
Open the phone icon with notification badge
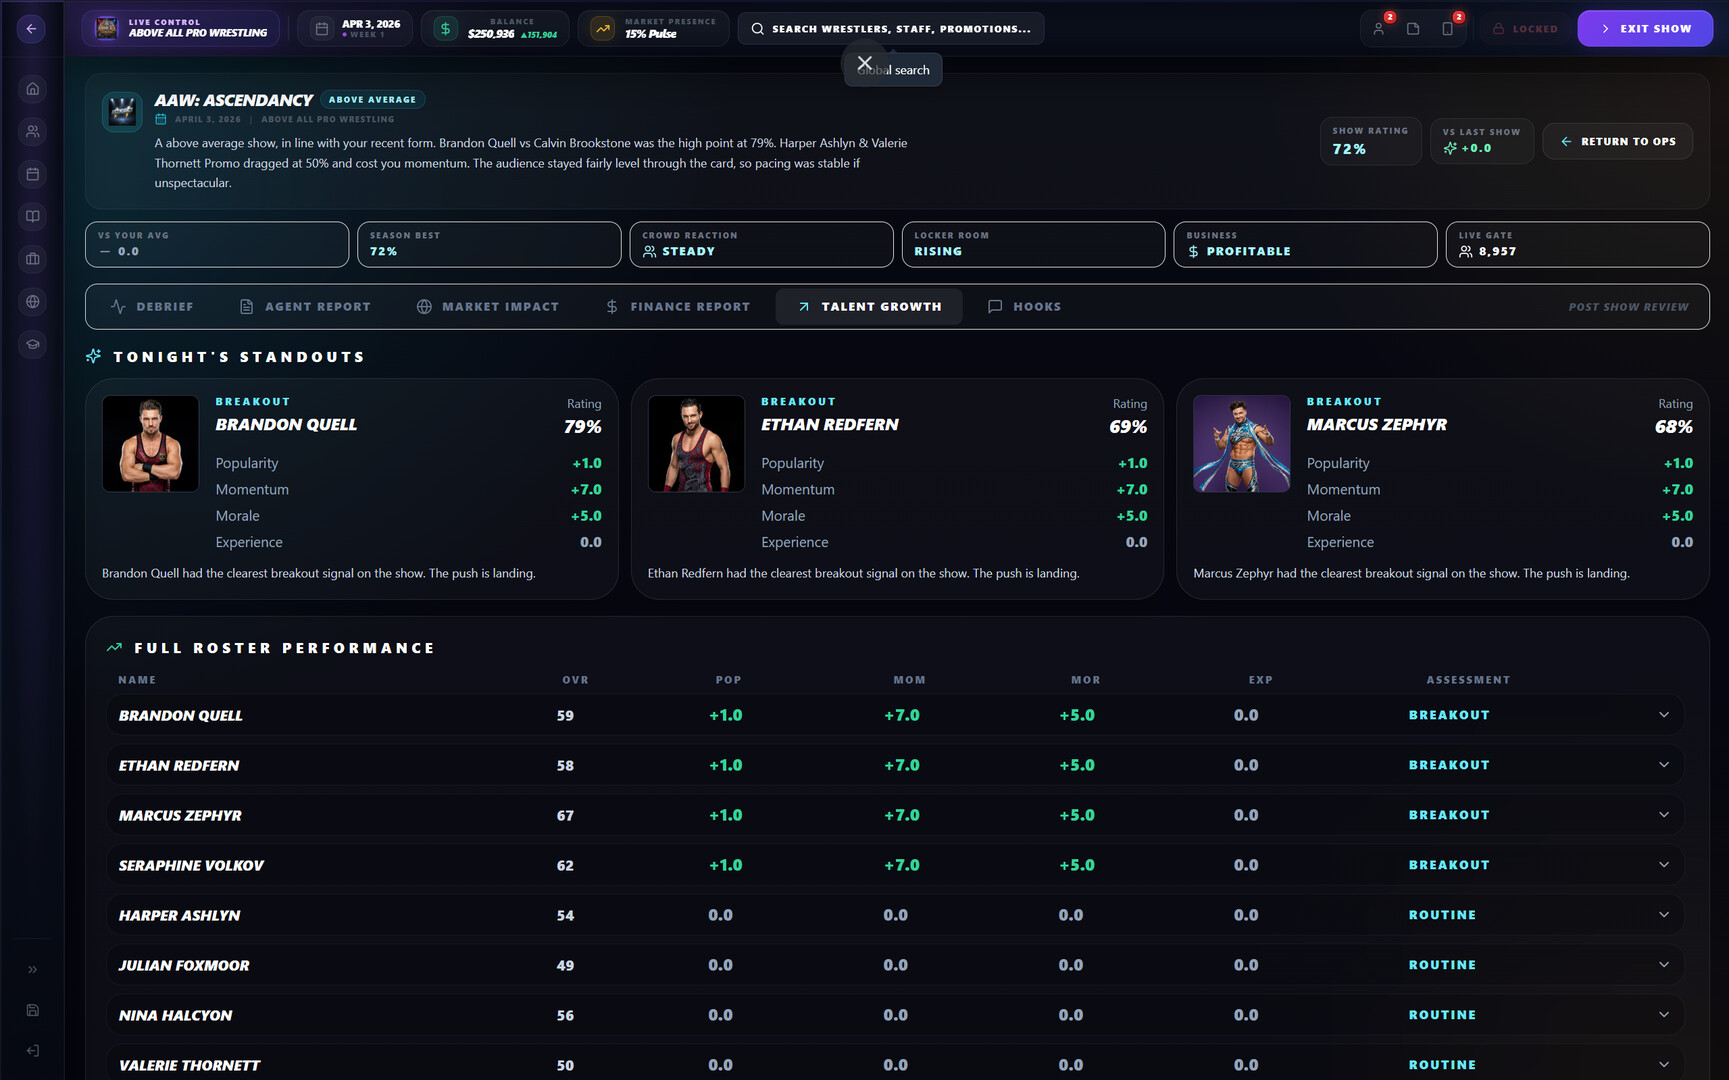[1447, 29]
